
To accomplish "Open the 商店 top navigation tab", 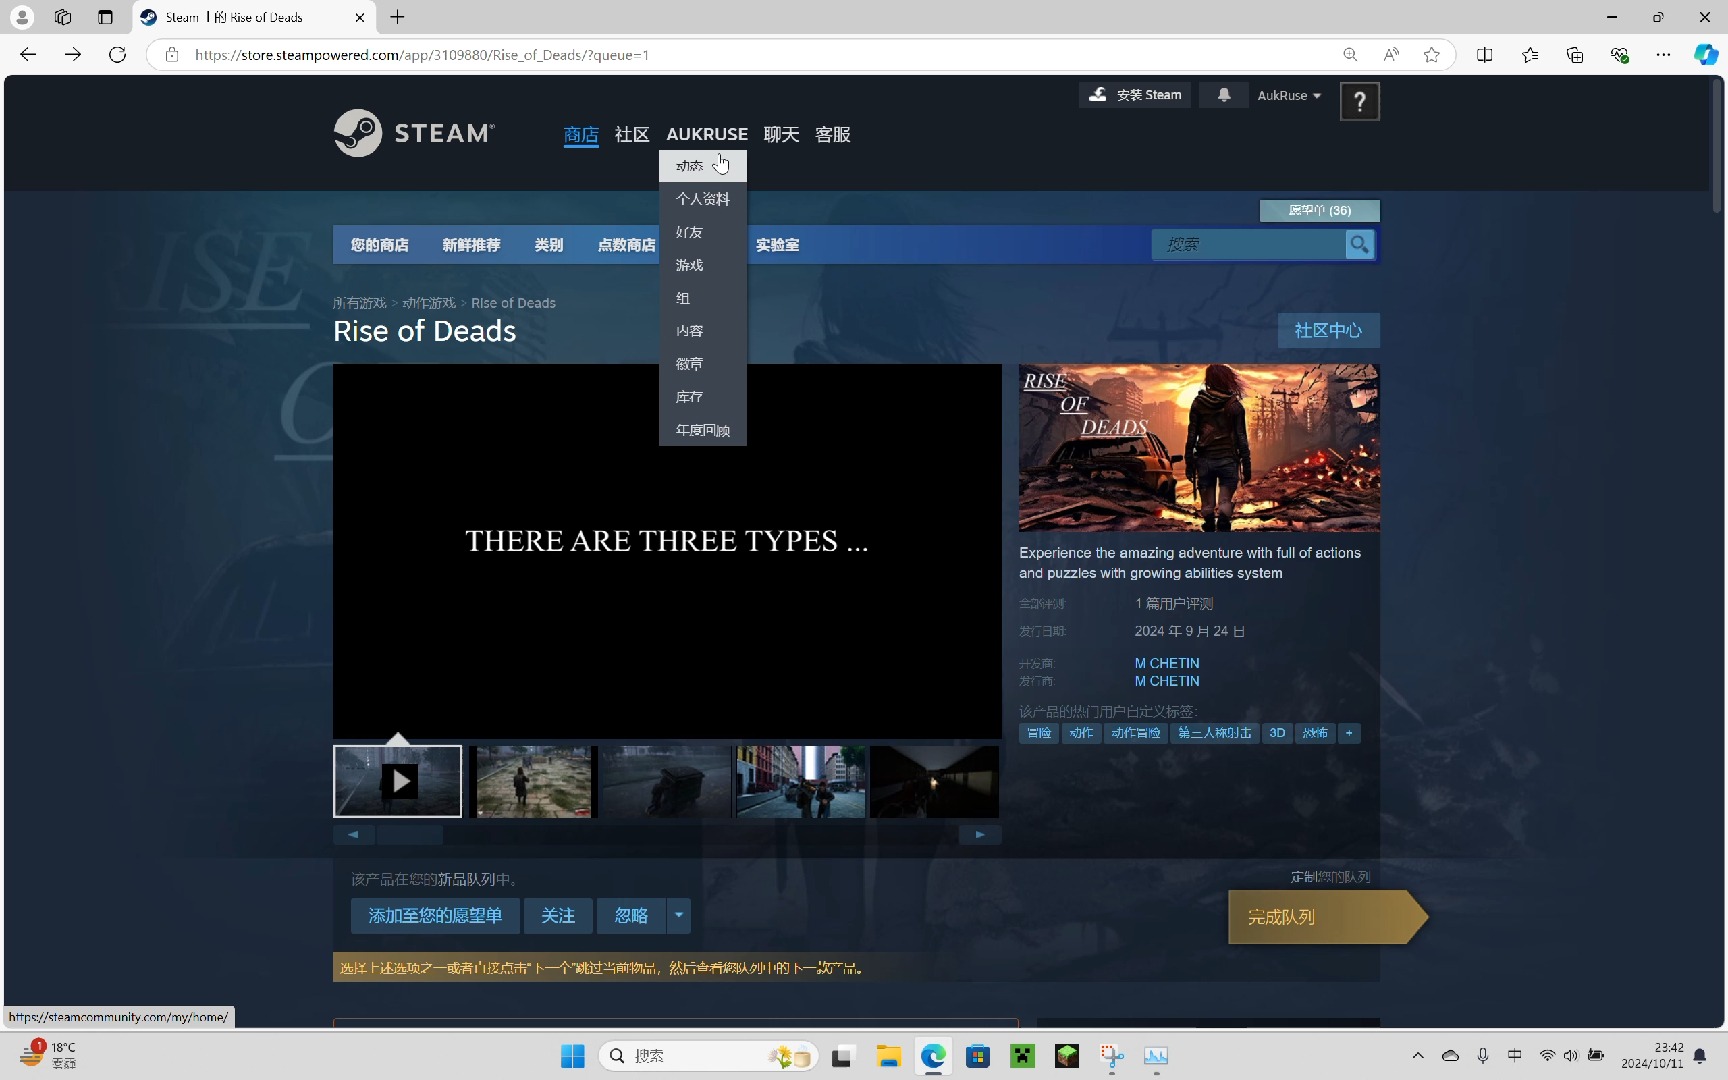I will coord(581,134).
